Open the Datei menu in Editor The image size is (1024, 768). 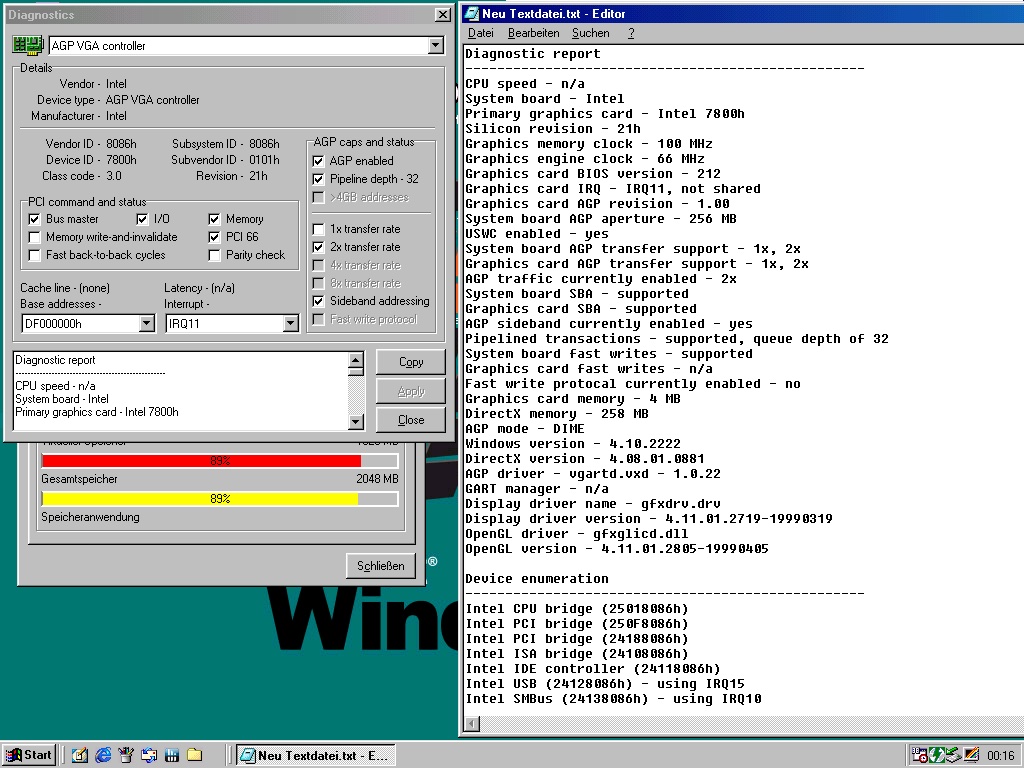pyautogui.click(x=481, y=33)
